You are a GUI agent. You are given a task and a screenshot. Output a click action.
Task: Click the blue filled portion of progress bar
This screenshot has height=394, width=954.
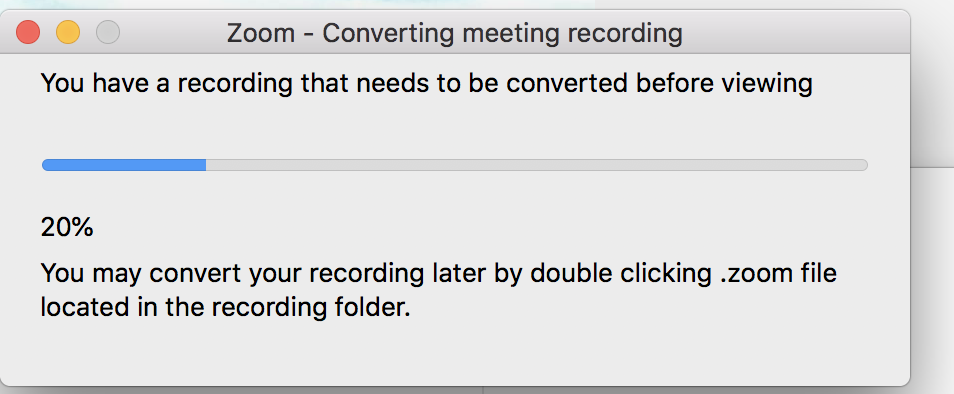click(x=124, y=165)
